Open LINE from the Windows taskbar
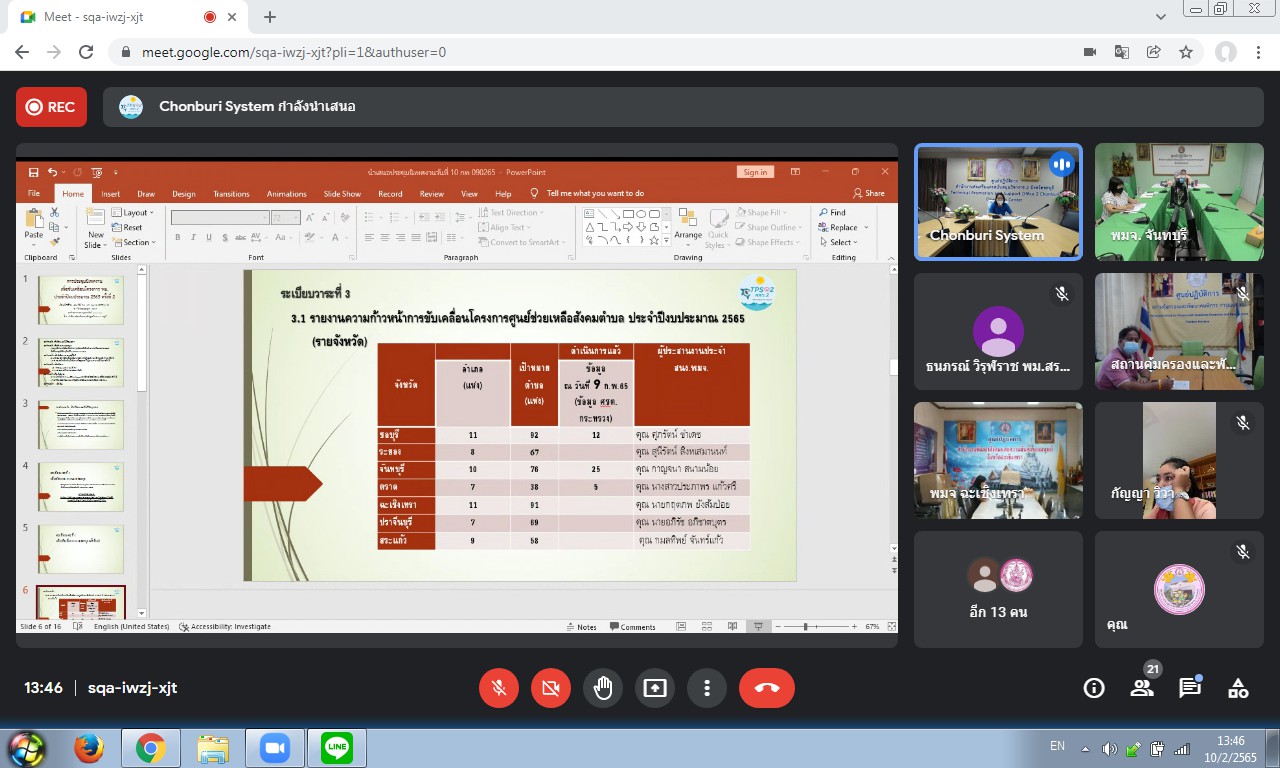This screenshot has width=1280, height=768. click(x=337, y=747)
